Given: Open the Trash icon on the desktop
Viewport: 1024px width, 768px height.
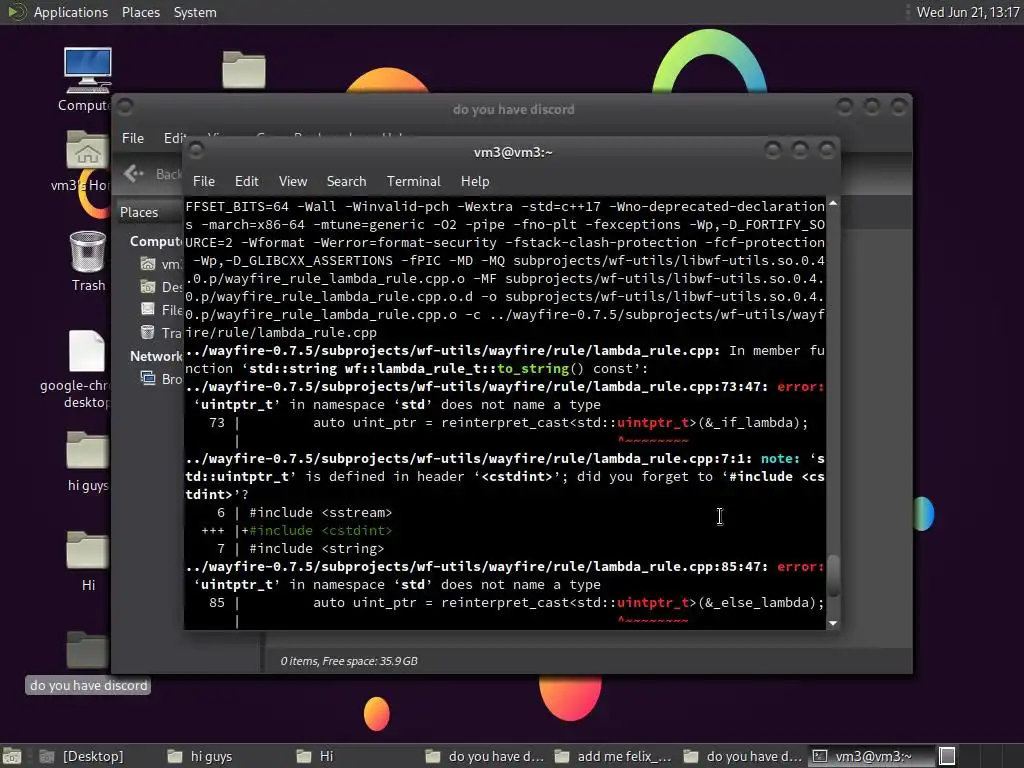Looking at the screenshot, I should [x=88, y=251].
